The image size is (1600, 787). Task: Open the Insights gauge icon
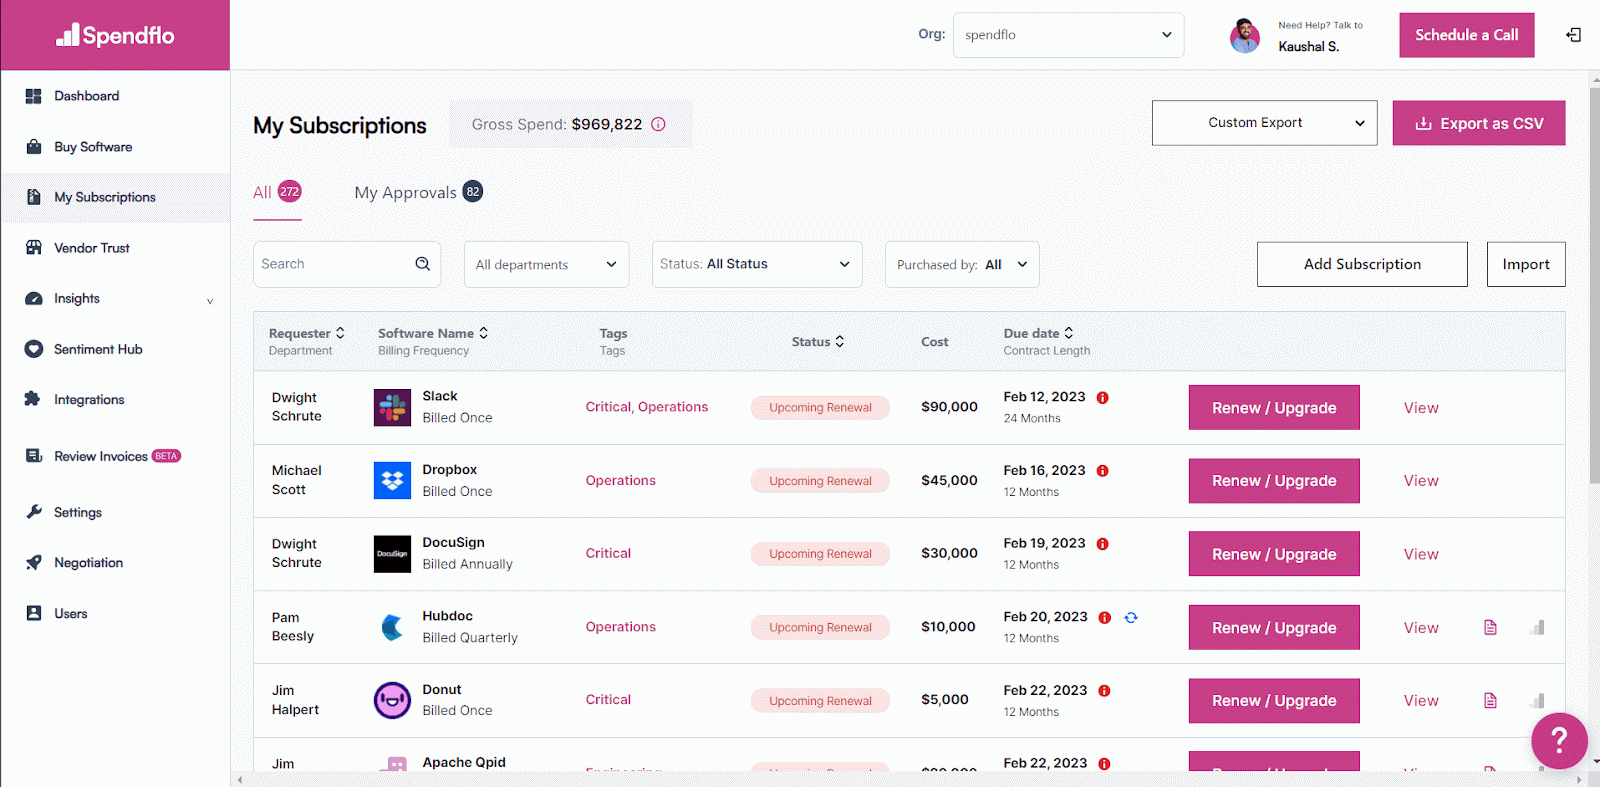pos(34,298)
